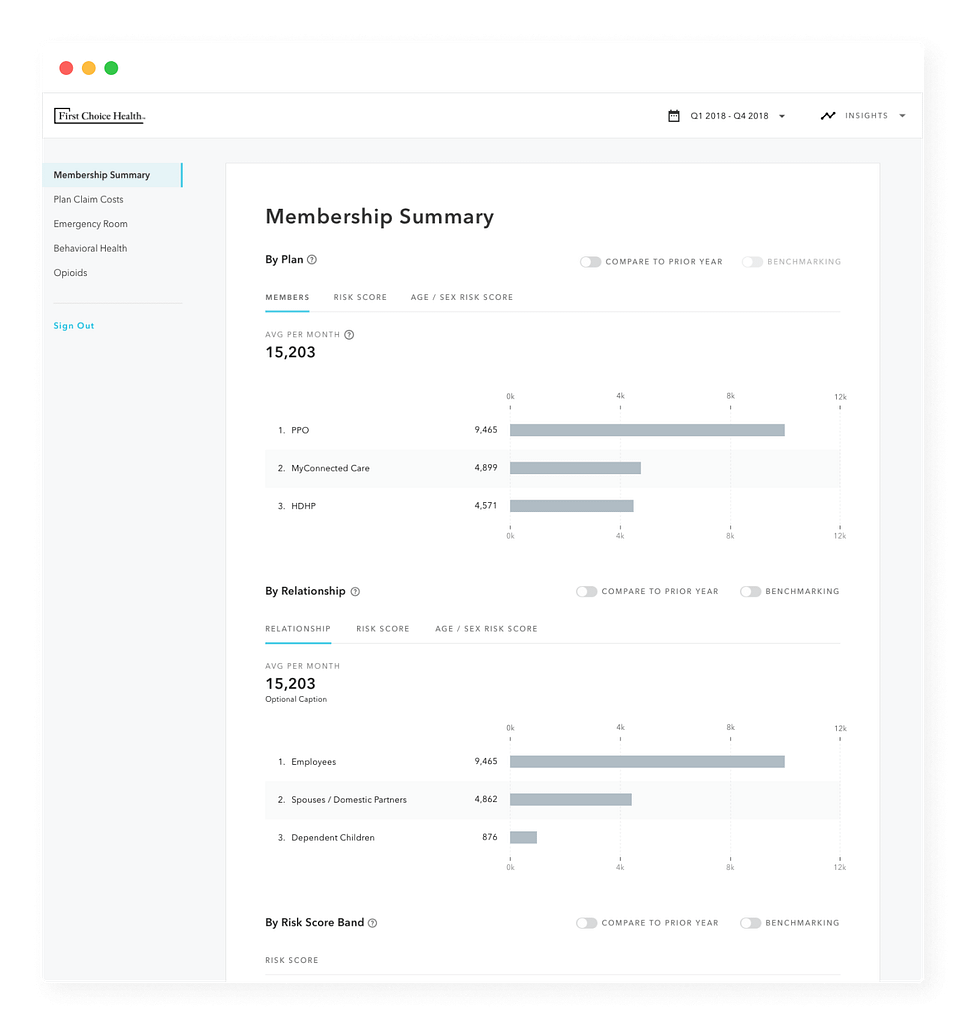The image size is (965, 1024).
Task: Click the Sign Out link
Action: 74,325
